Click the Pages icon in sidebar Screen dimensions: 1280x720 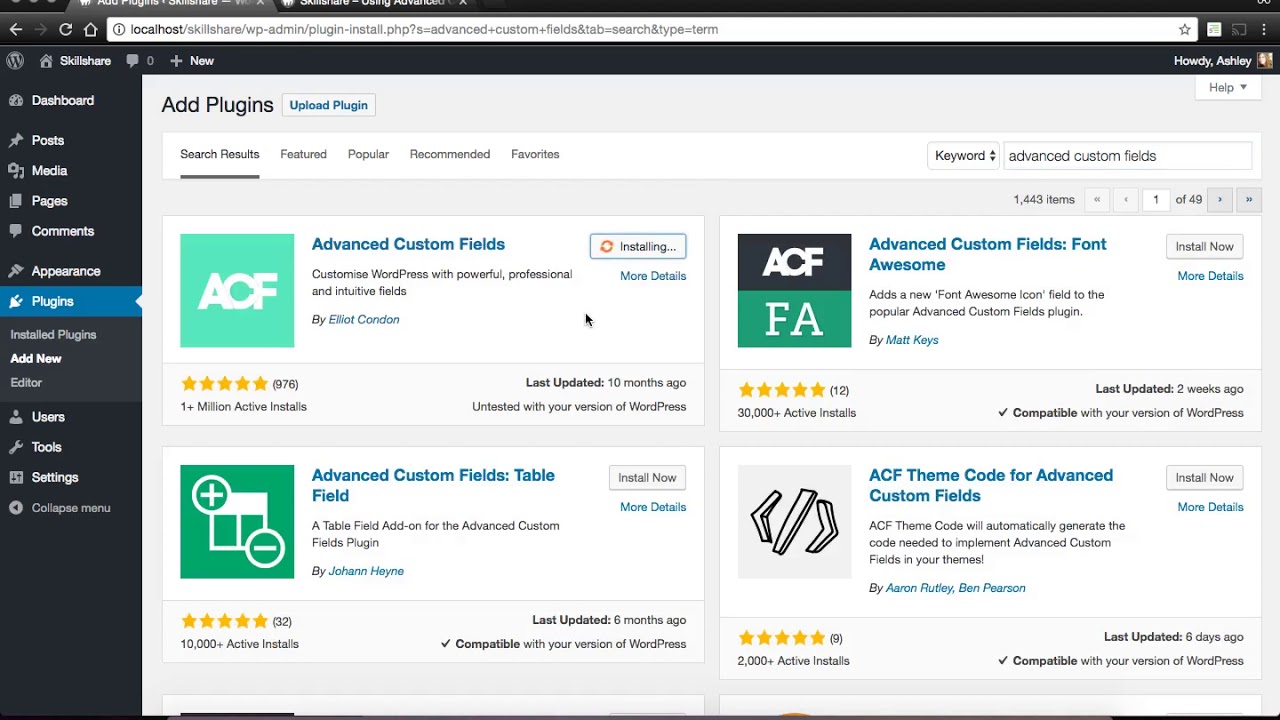(x=16, y=201)
